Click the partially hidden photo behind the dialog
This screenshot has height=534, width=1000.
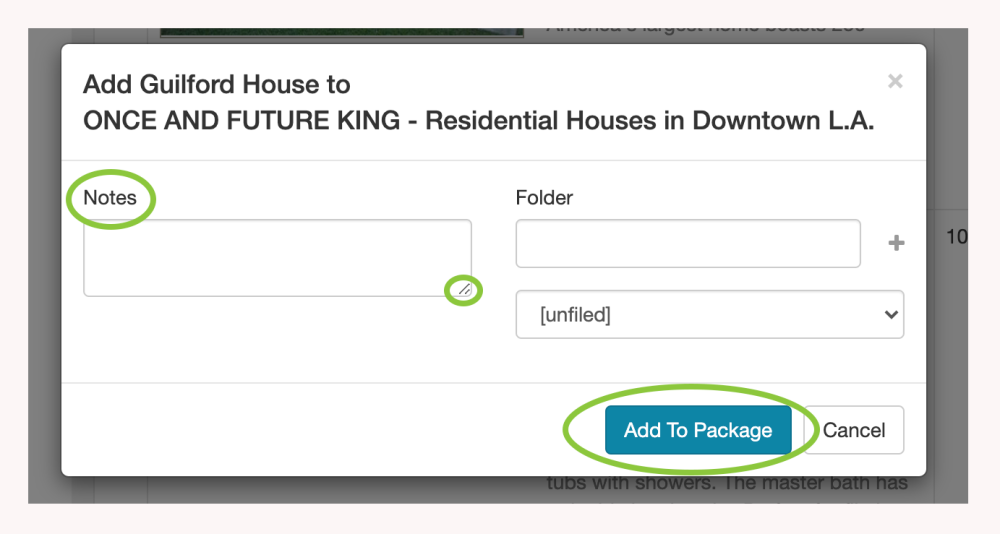point(341,34)
